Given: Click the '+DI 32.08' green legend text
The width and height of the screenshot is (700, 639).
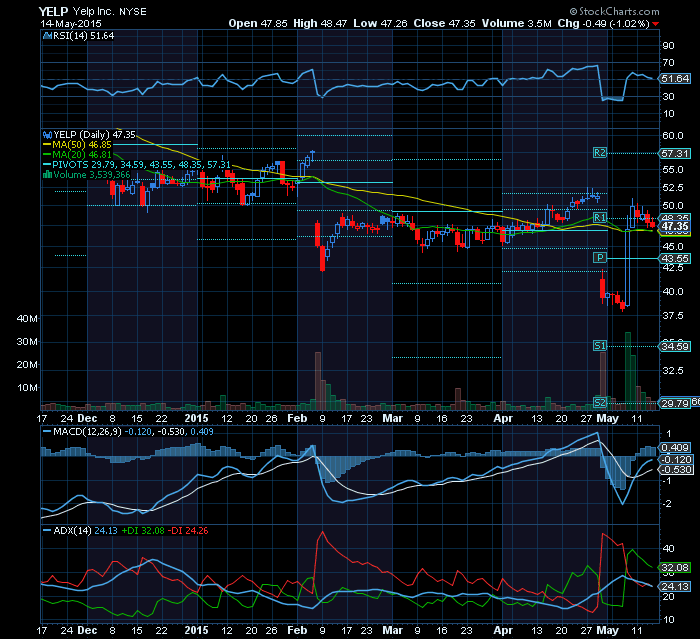Looking at the screenshot, I should tap(143, 531).
